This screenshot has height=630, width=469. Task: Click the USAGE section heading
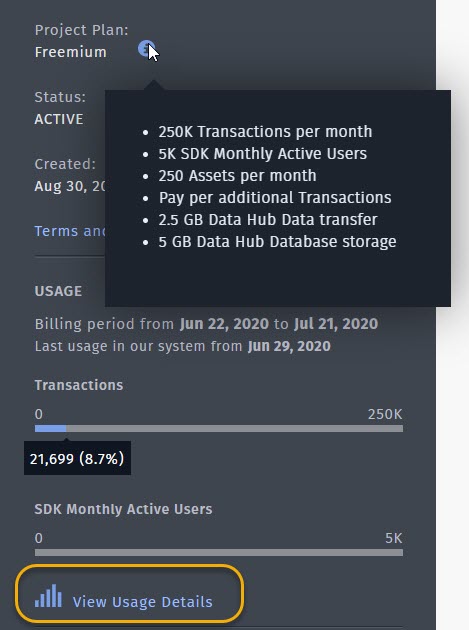pyautogui.click(x=58, y=291)
